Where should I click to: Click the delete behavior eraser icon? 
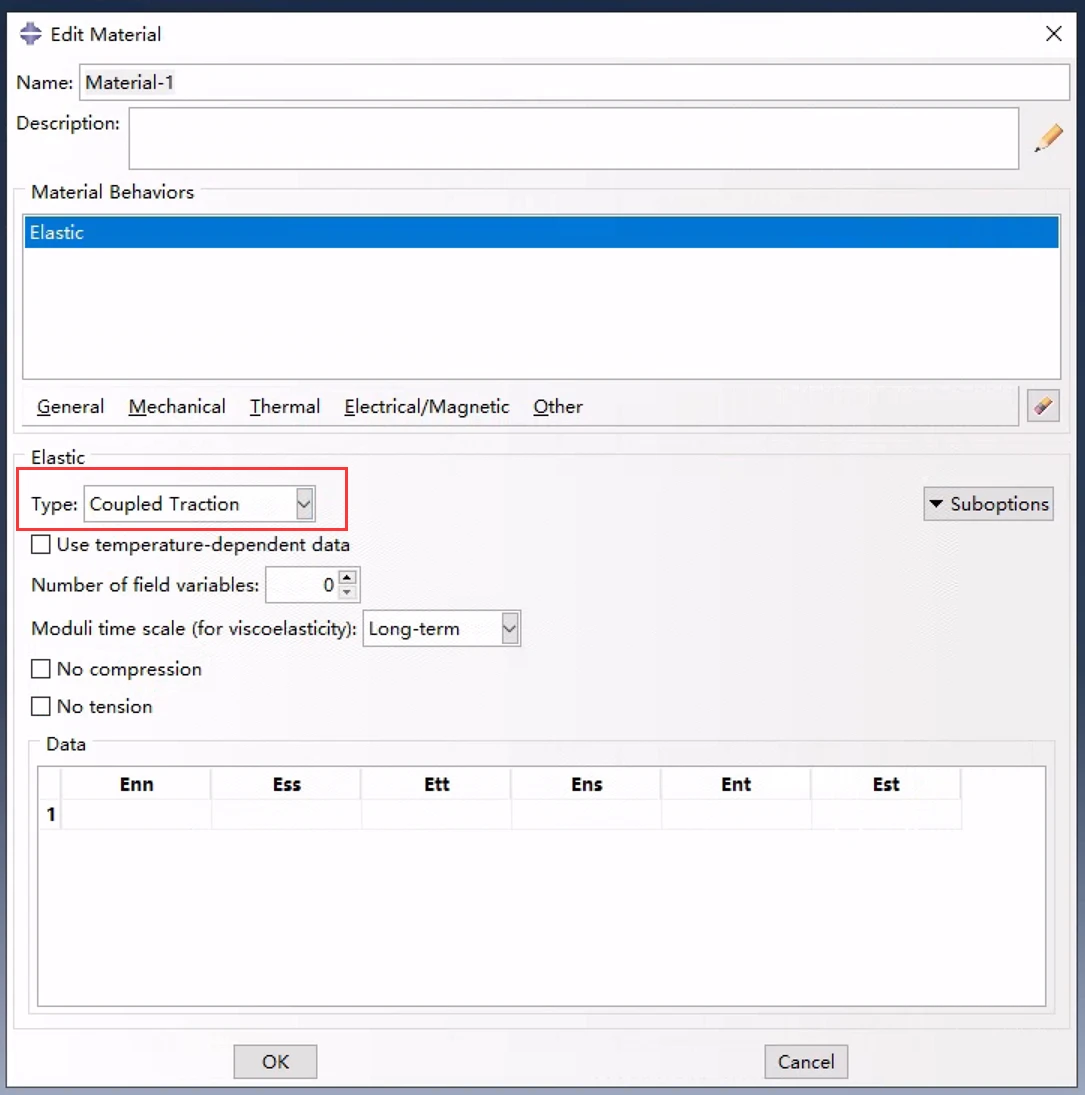(x=1043, y=406)
